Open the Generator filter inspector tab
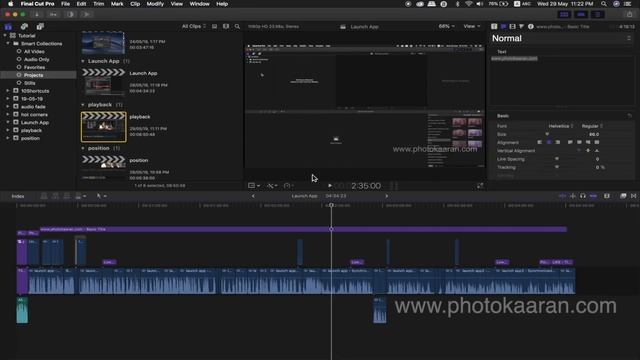The image size is (640, 360). point(521,27)
